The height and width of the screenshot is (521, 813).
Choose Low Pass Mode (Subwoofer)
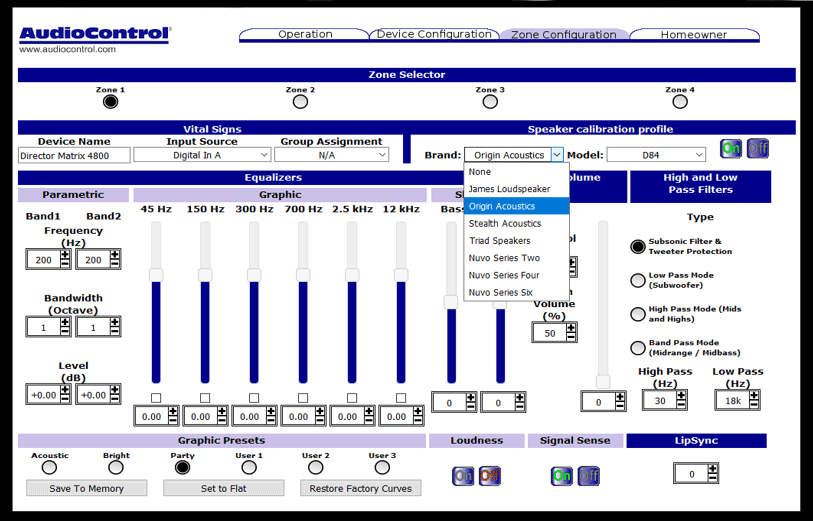click(x=638, y=280)
